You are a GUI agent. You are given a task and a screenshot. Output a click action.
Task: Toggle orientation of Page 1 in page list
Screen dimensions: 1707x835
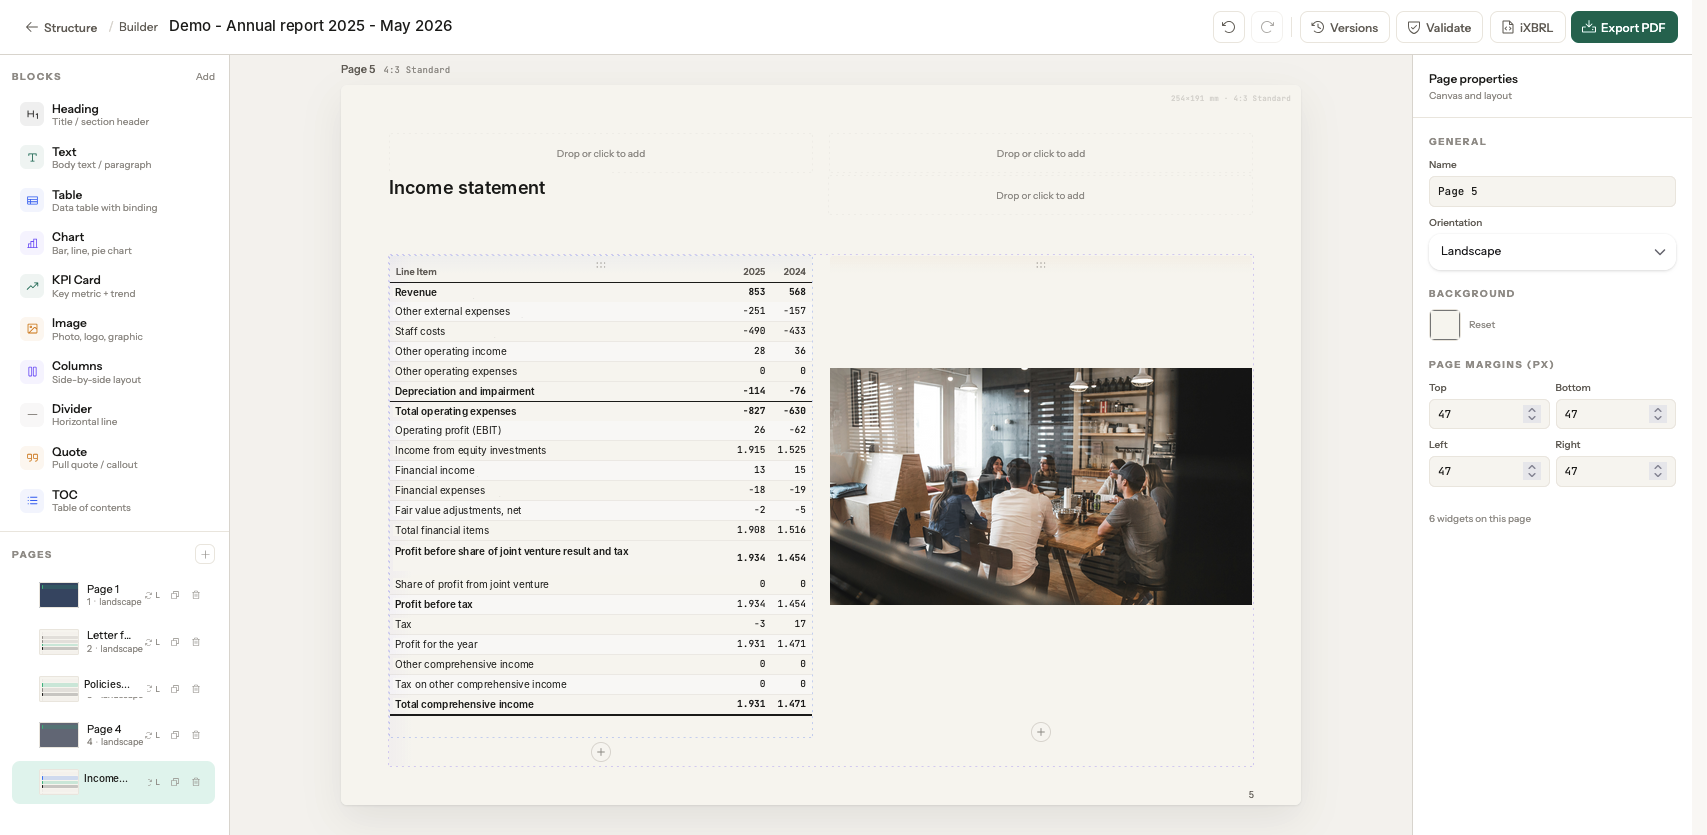[153, 595]
